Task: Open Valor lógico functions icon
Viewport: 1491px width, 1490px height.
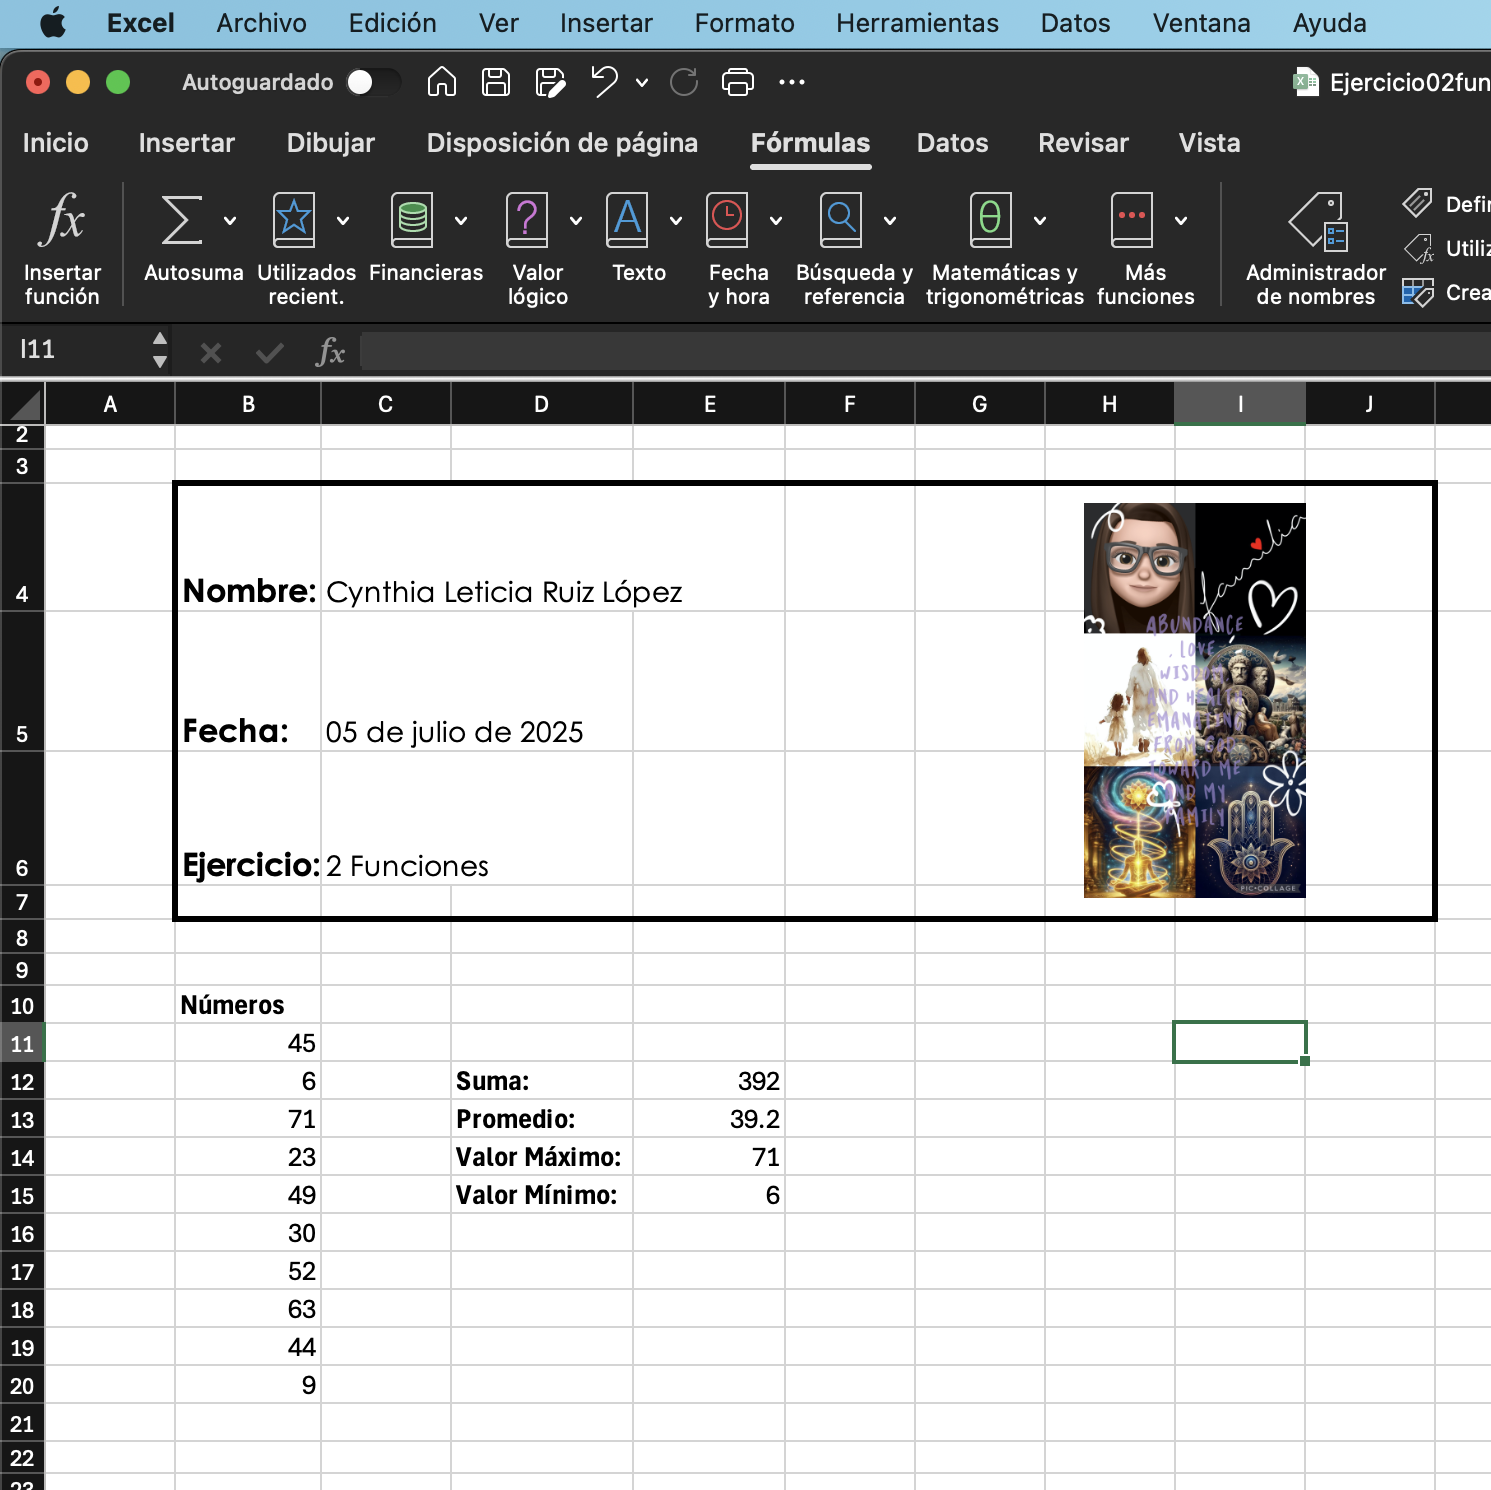Action: pyautogui.click(x=527, y=220)
